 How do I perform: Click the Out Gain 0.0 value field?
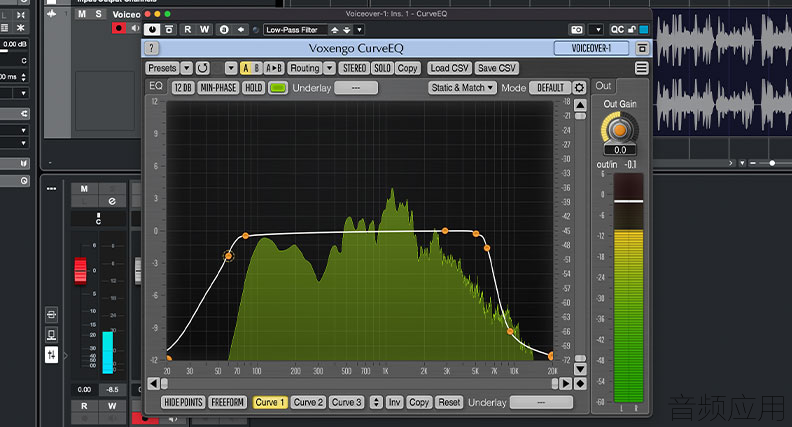click(620, 150)
